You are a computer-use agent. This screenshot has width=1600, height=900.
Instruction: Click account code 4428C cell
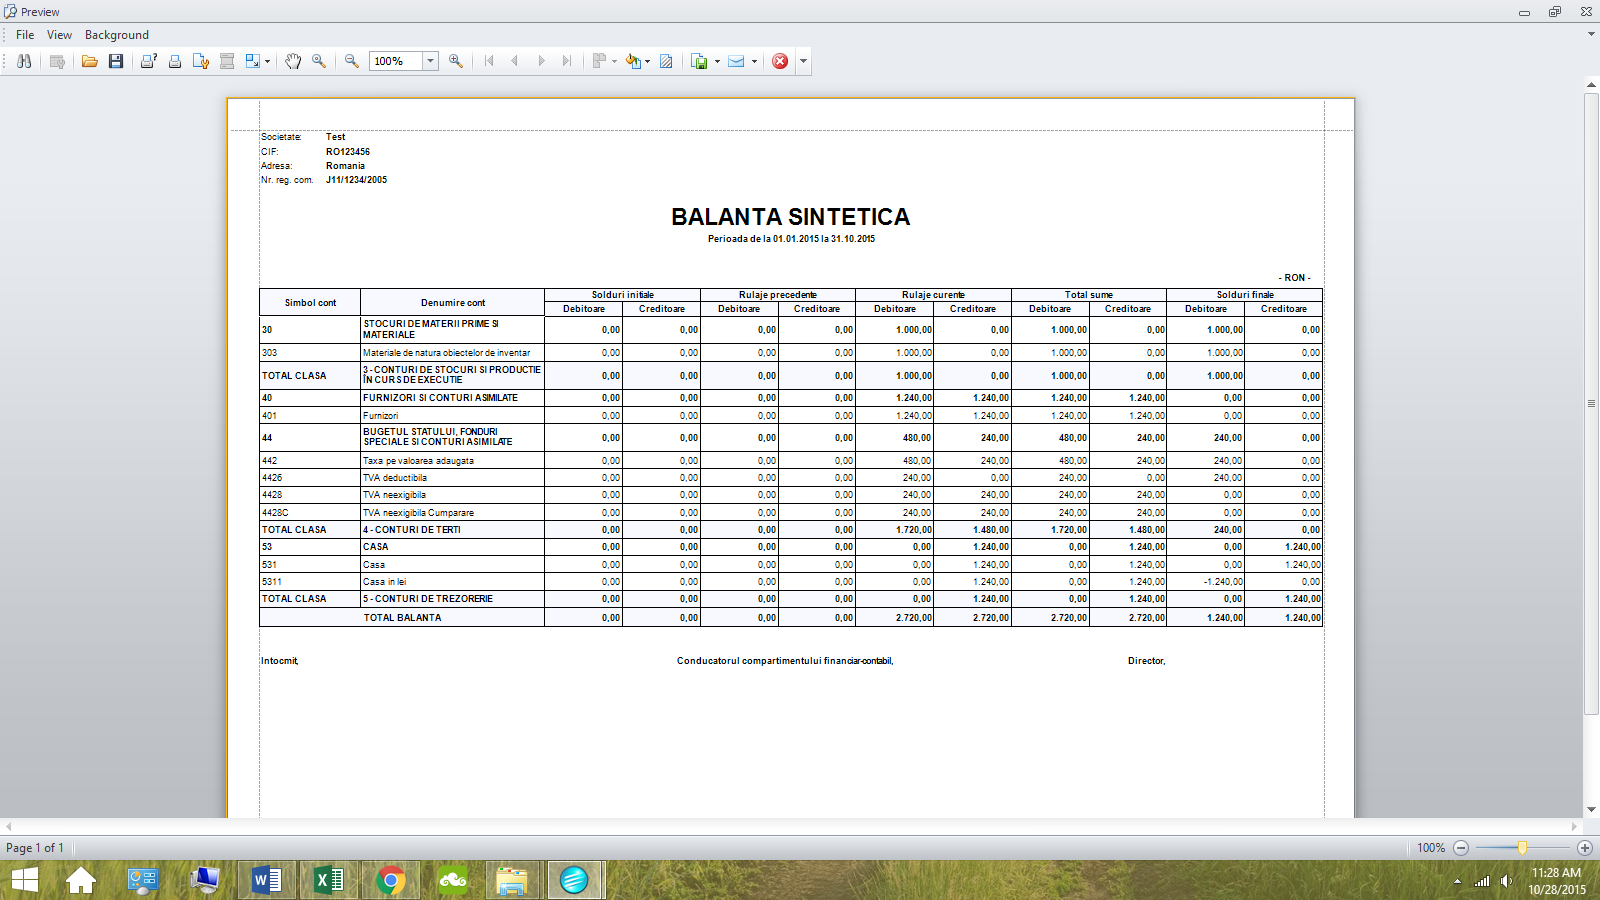coord(310,513)
